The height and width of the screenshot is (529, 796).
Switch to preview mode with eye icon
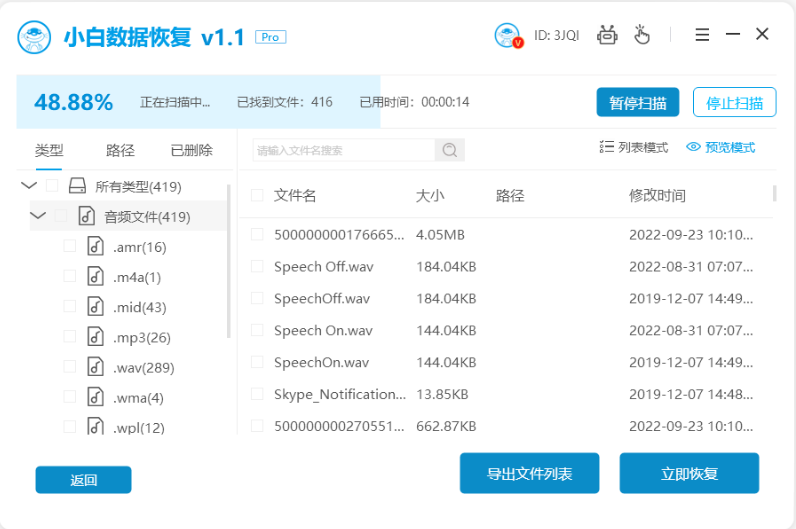click(x=720, y=147)
